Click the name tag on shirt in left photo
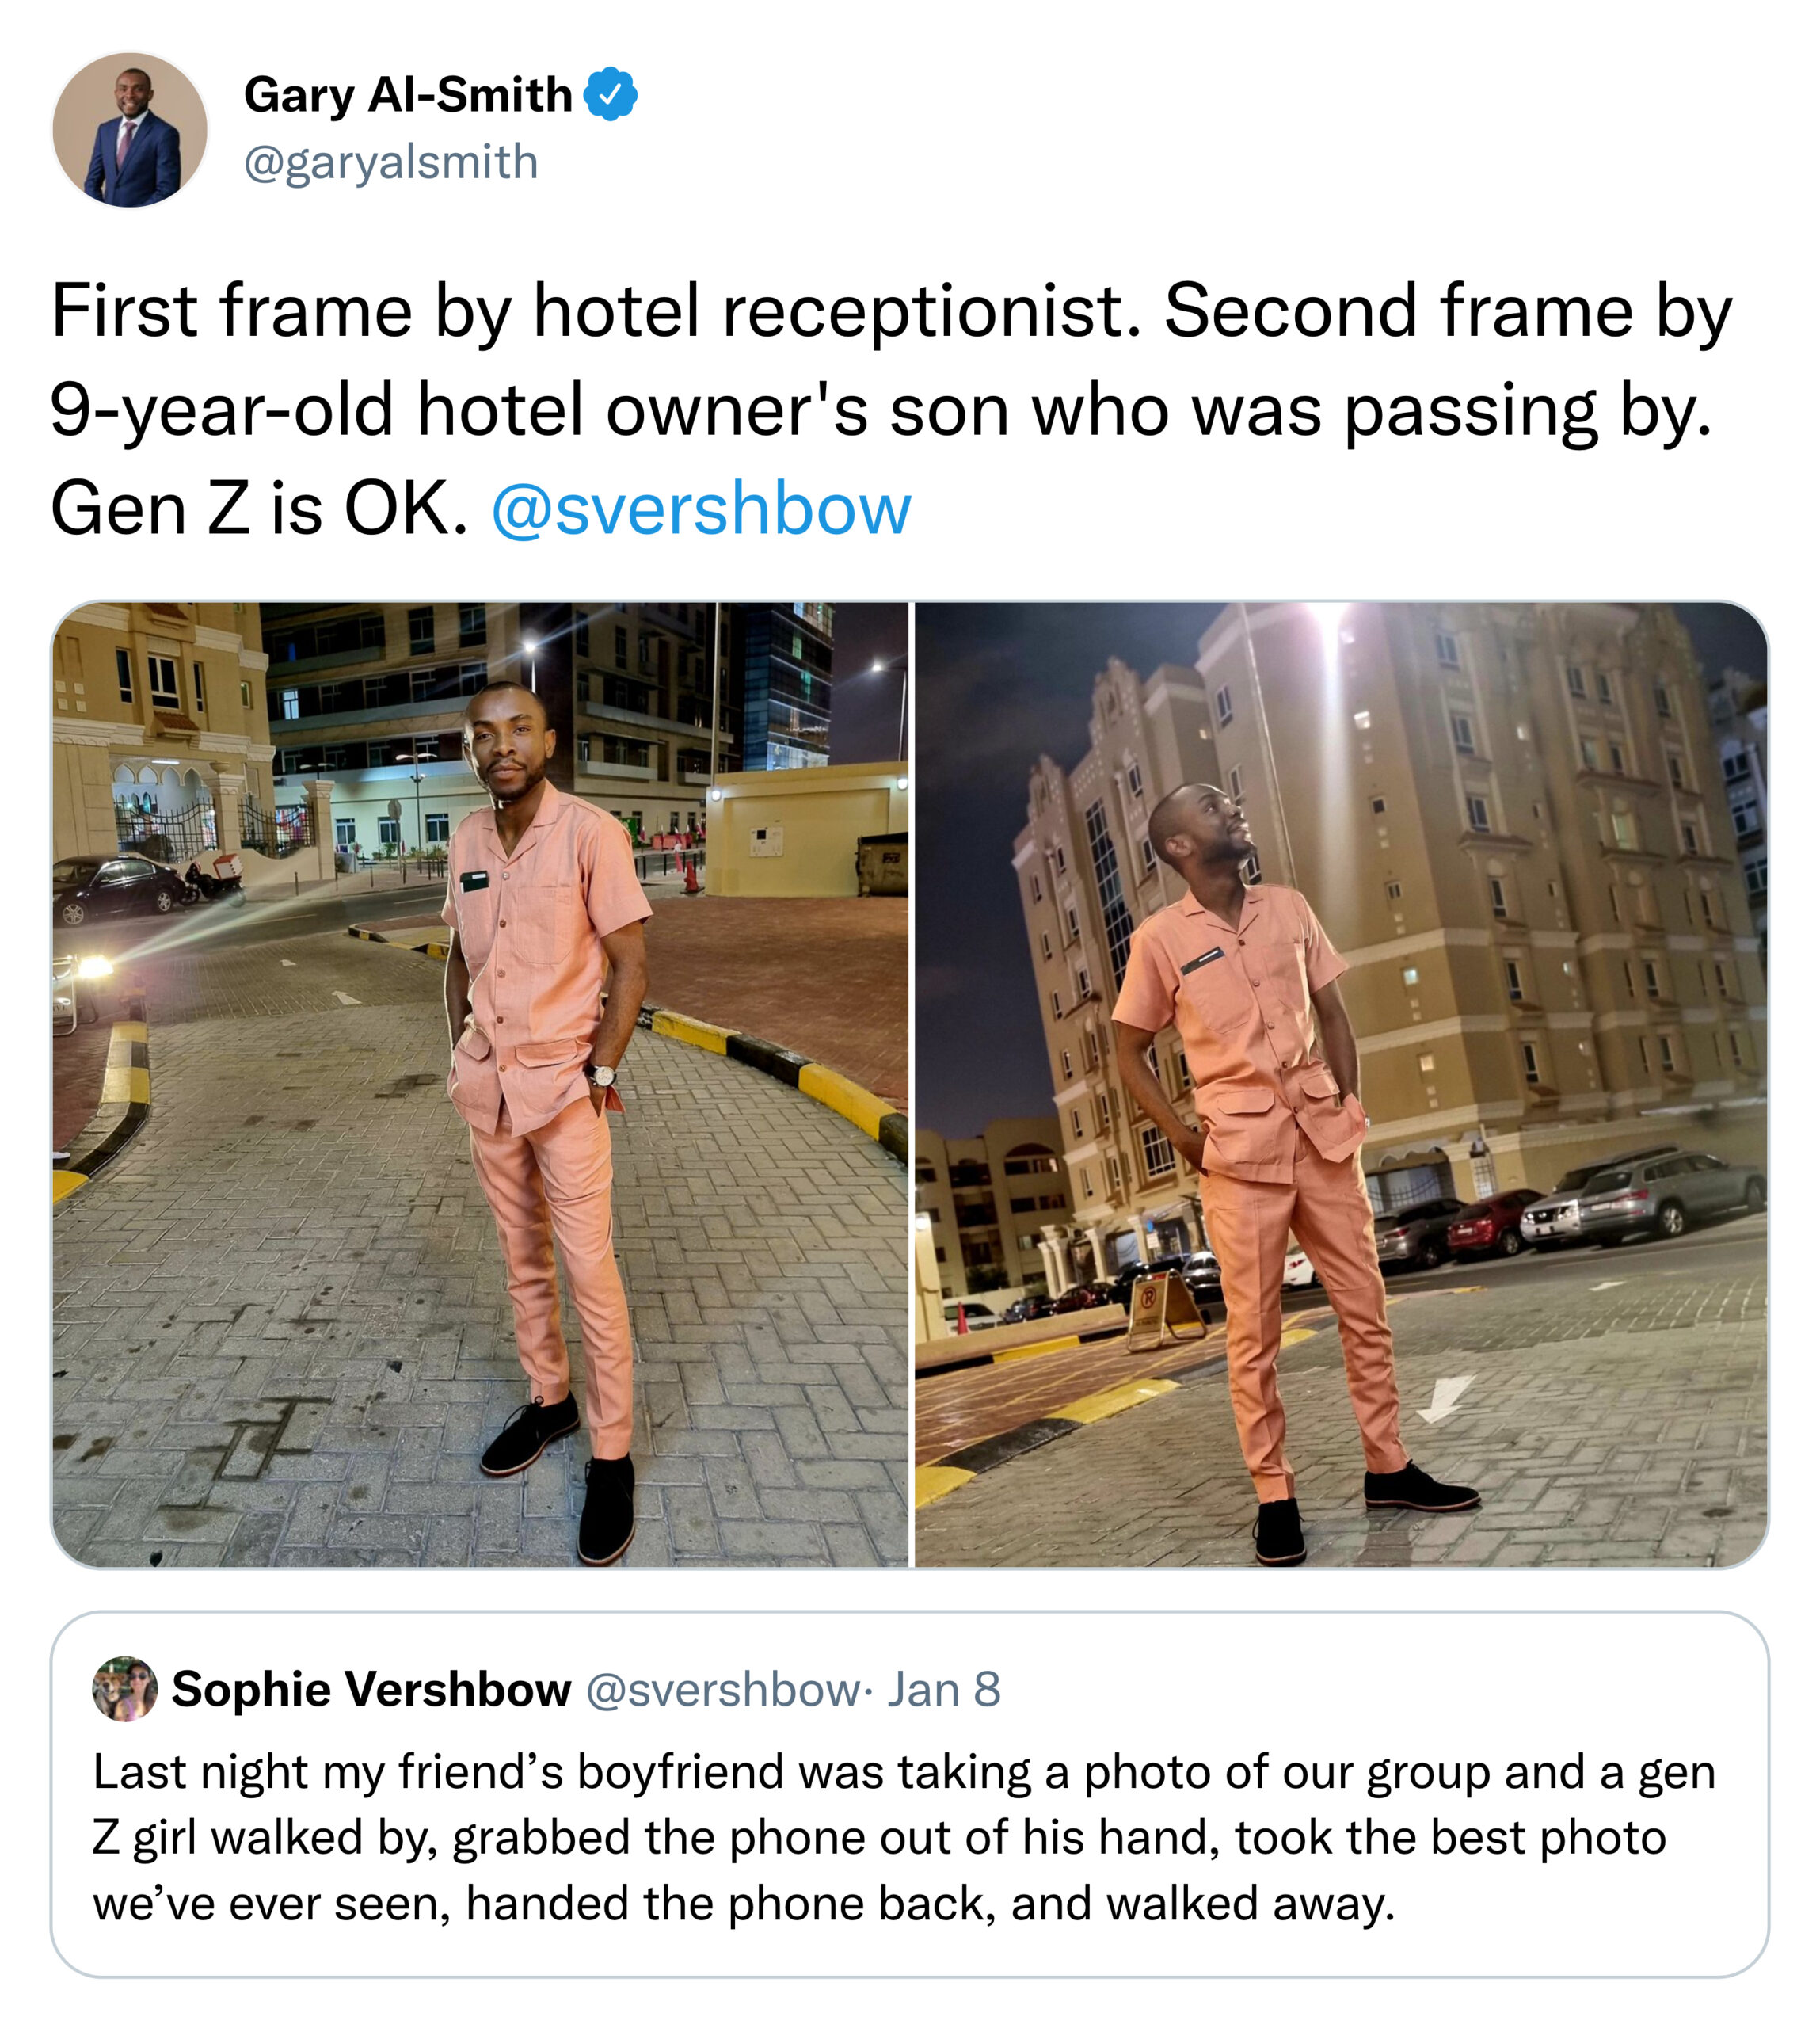1820x2028 pixels. click(474, 881)
